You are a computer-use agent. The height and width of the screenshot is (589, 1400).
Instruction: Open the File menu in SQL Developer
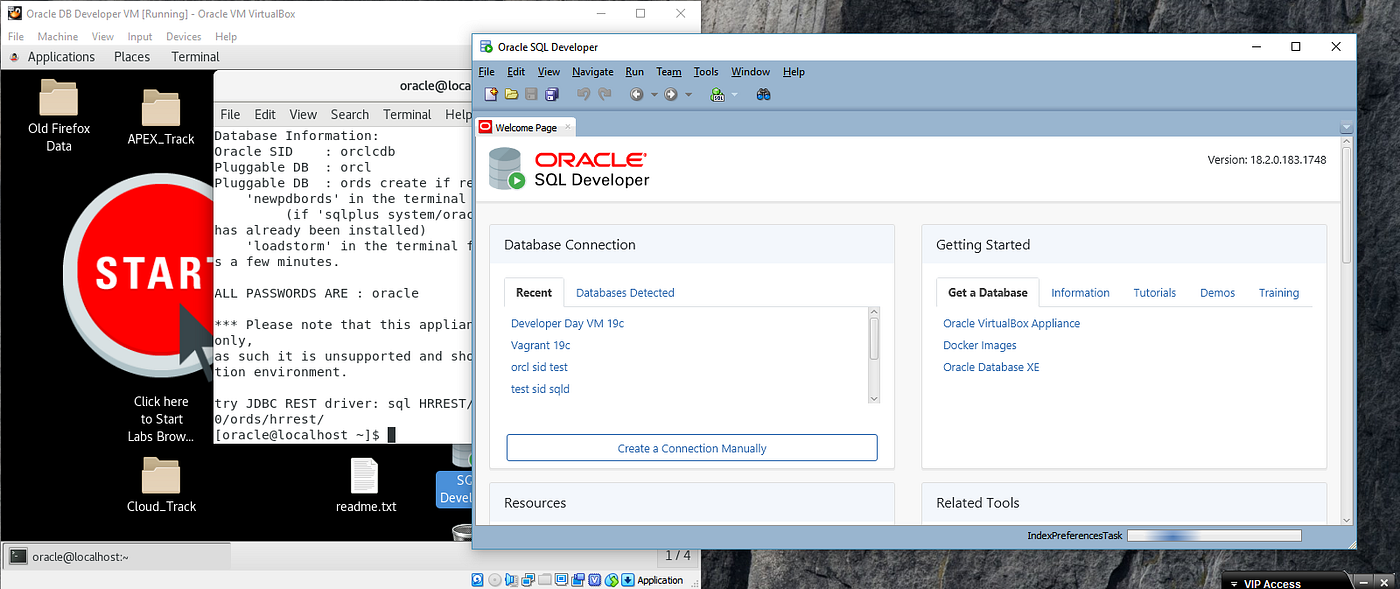(487, 72)
